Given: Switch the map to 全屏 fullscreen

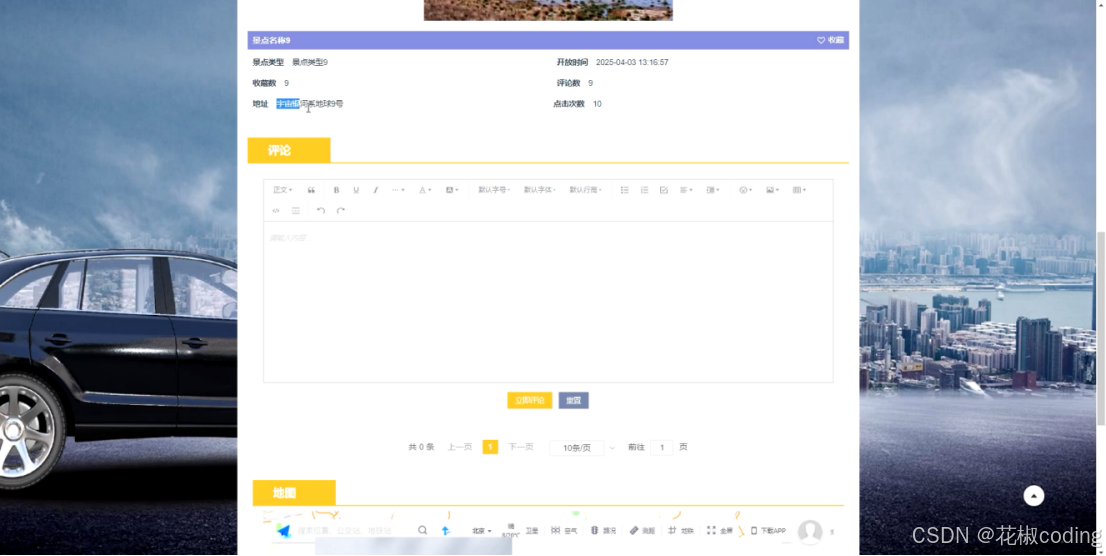Looking at the screenshot, I should [720, 531].
